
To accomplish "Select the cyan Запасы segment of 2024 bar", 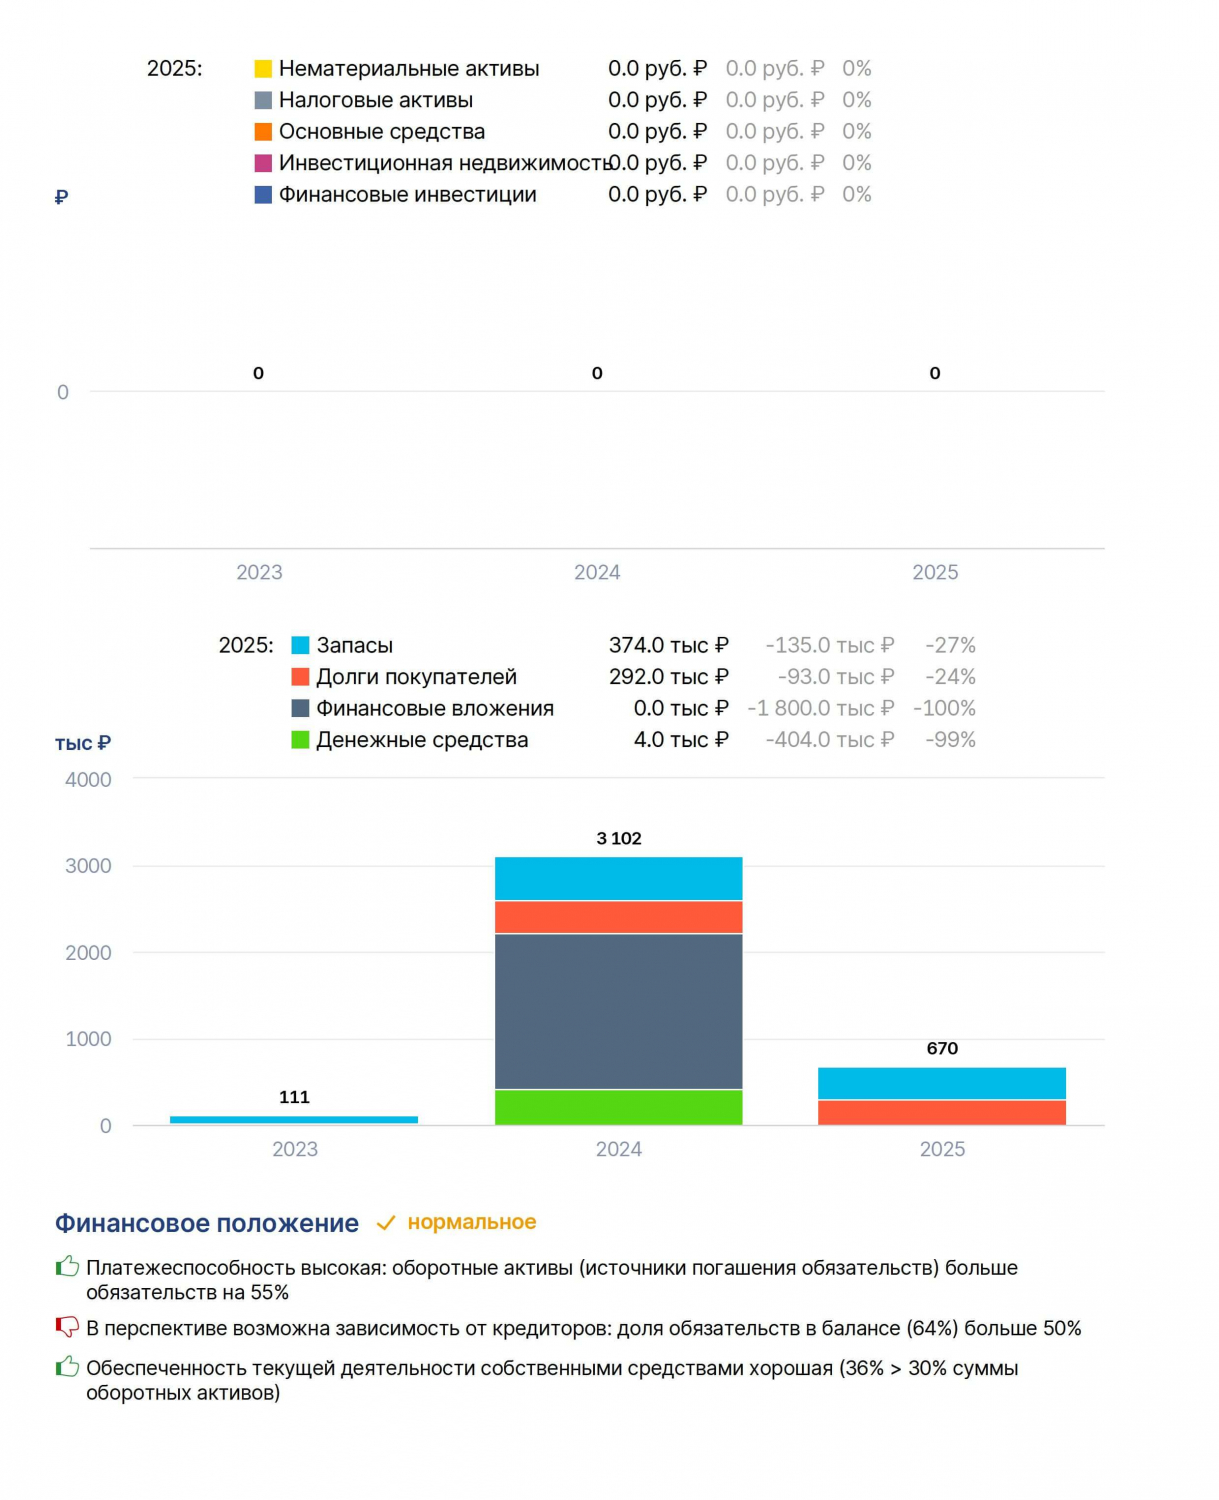I will point(619,879).
